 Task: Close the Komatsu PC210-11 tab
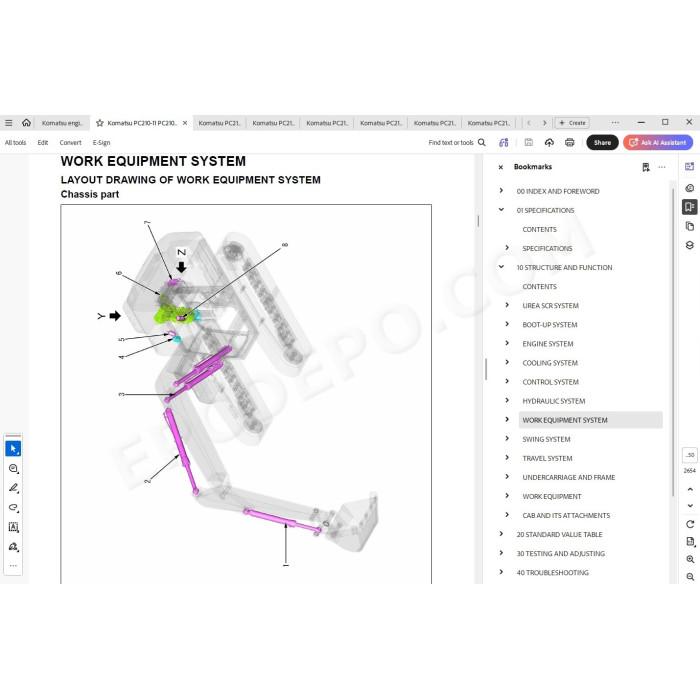pyautogui.click(x=185, y=123)
